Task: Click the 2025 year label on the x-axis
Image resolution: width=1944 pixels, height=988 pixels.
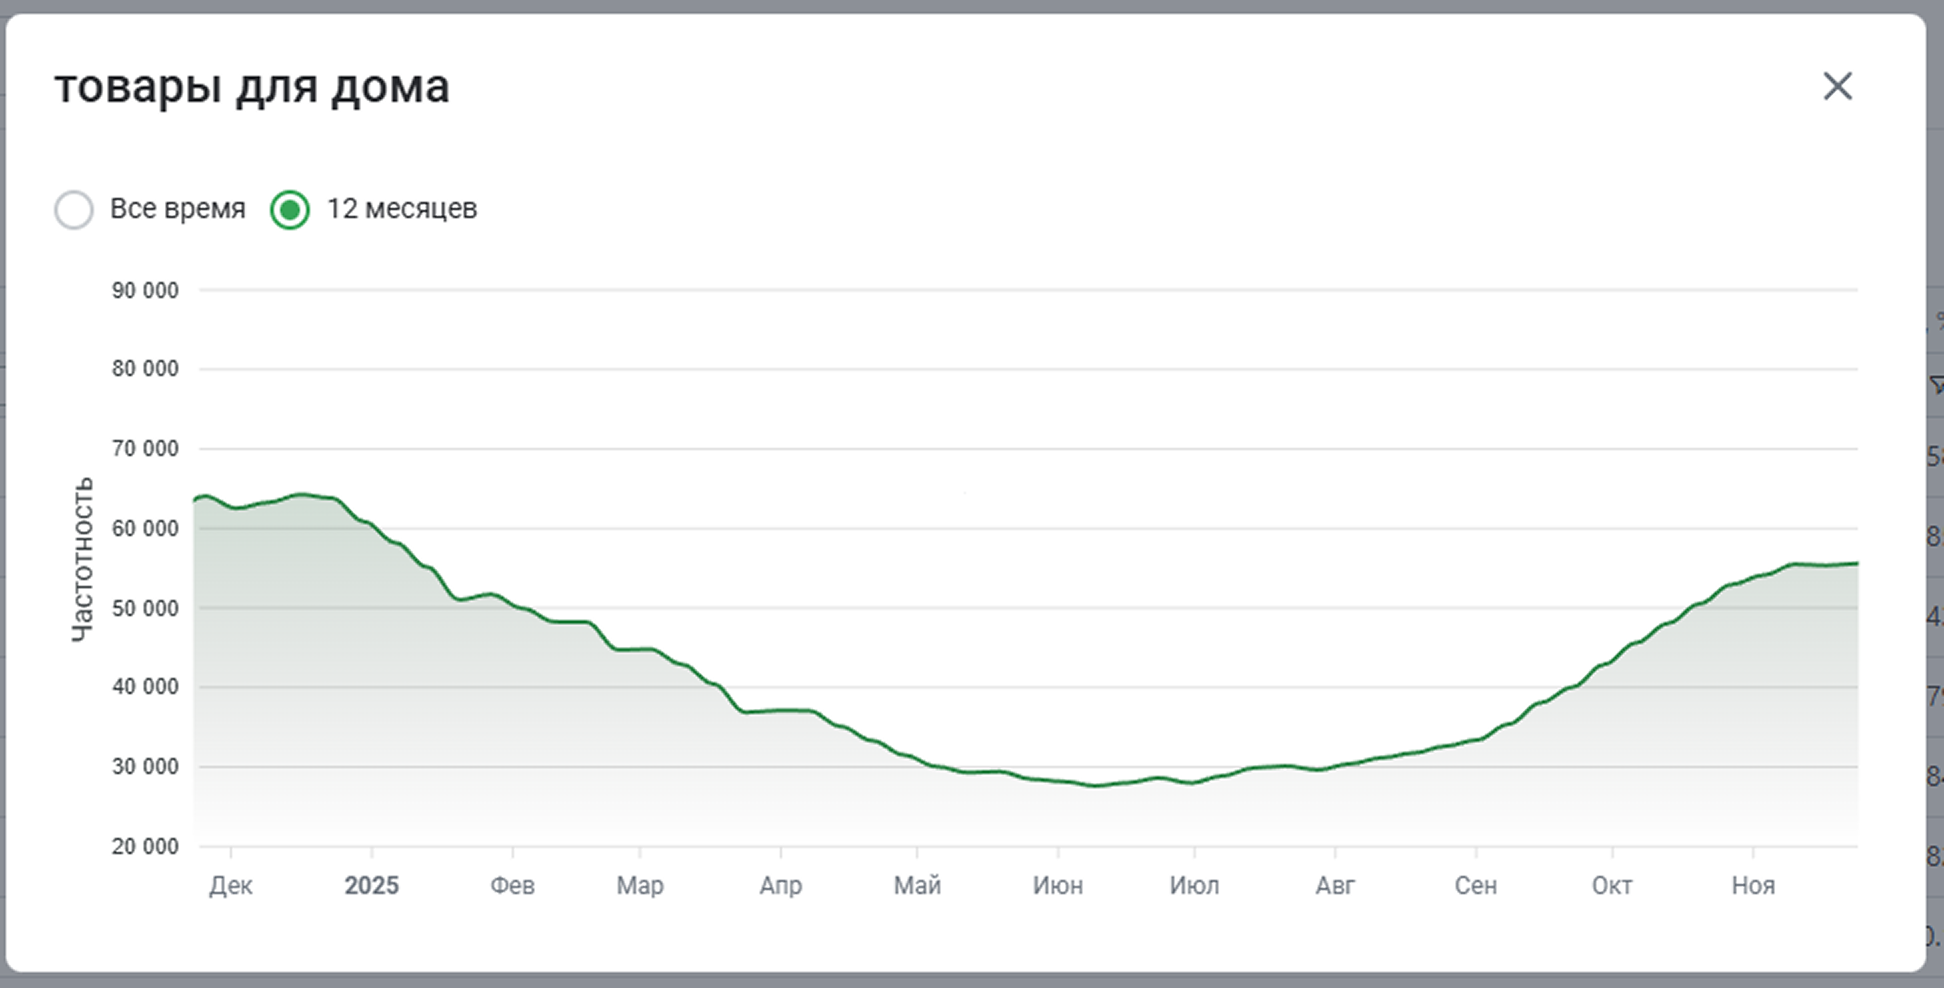Action: (x=371, y=885)
